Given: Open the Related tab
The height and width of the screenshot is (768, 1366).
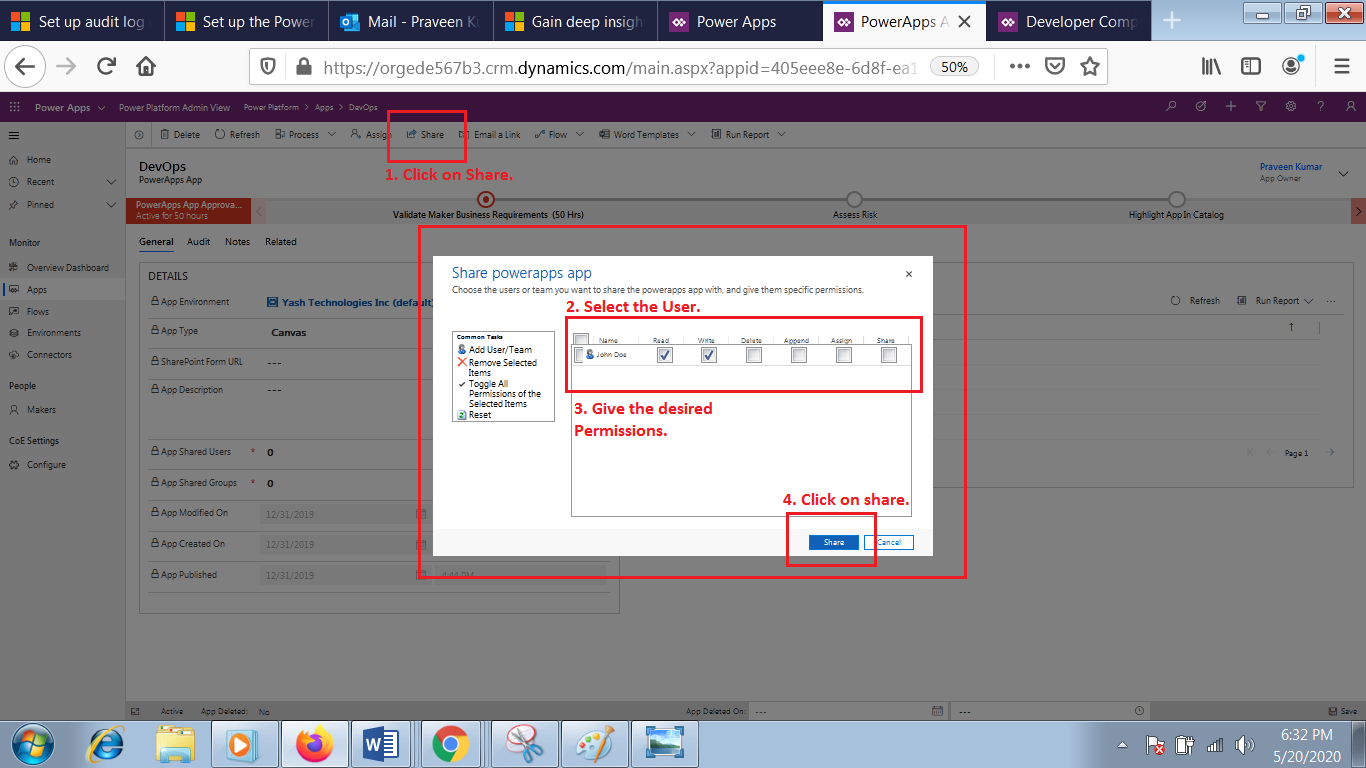Looking at the screenshot, I should (x=280, y=241).
